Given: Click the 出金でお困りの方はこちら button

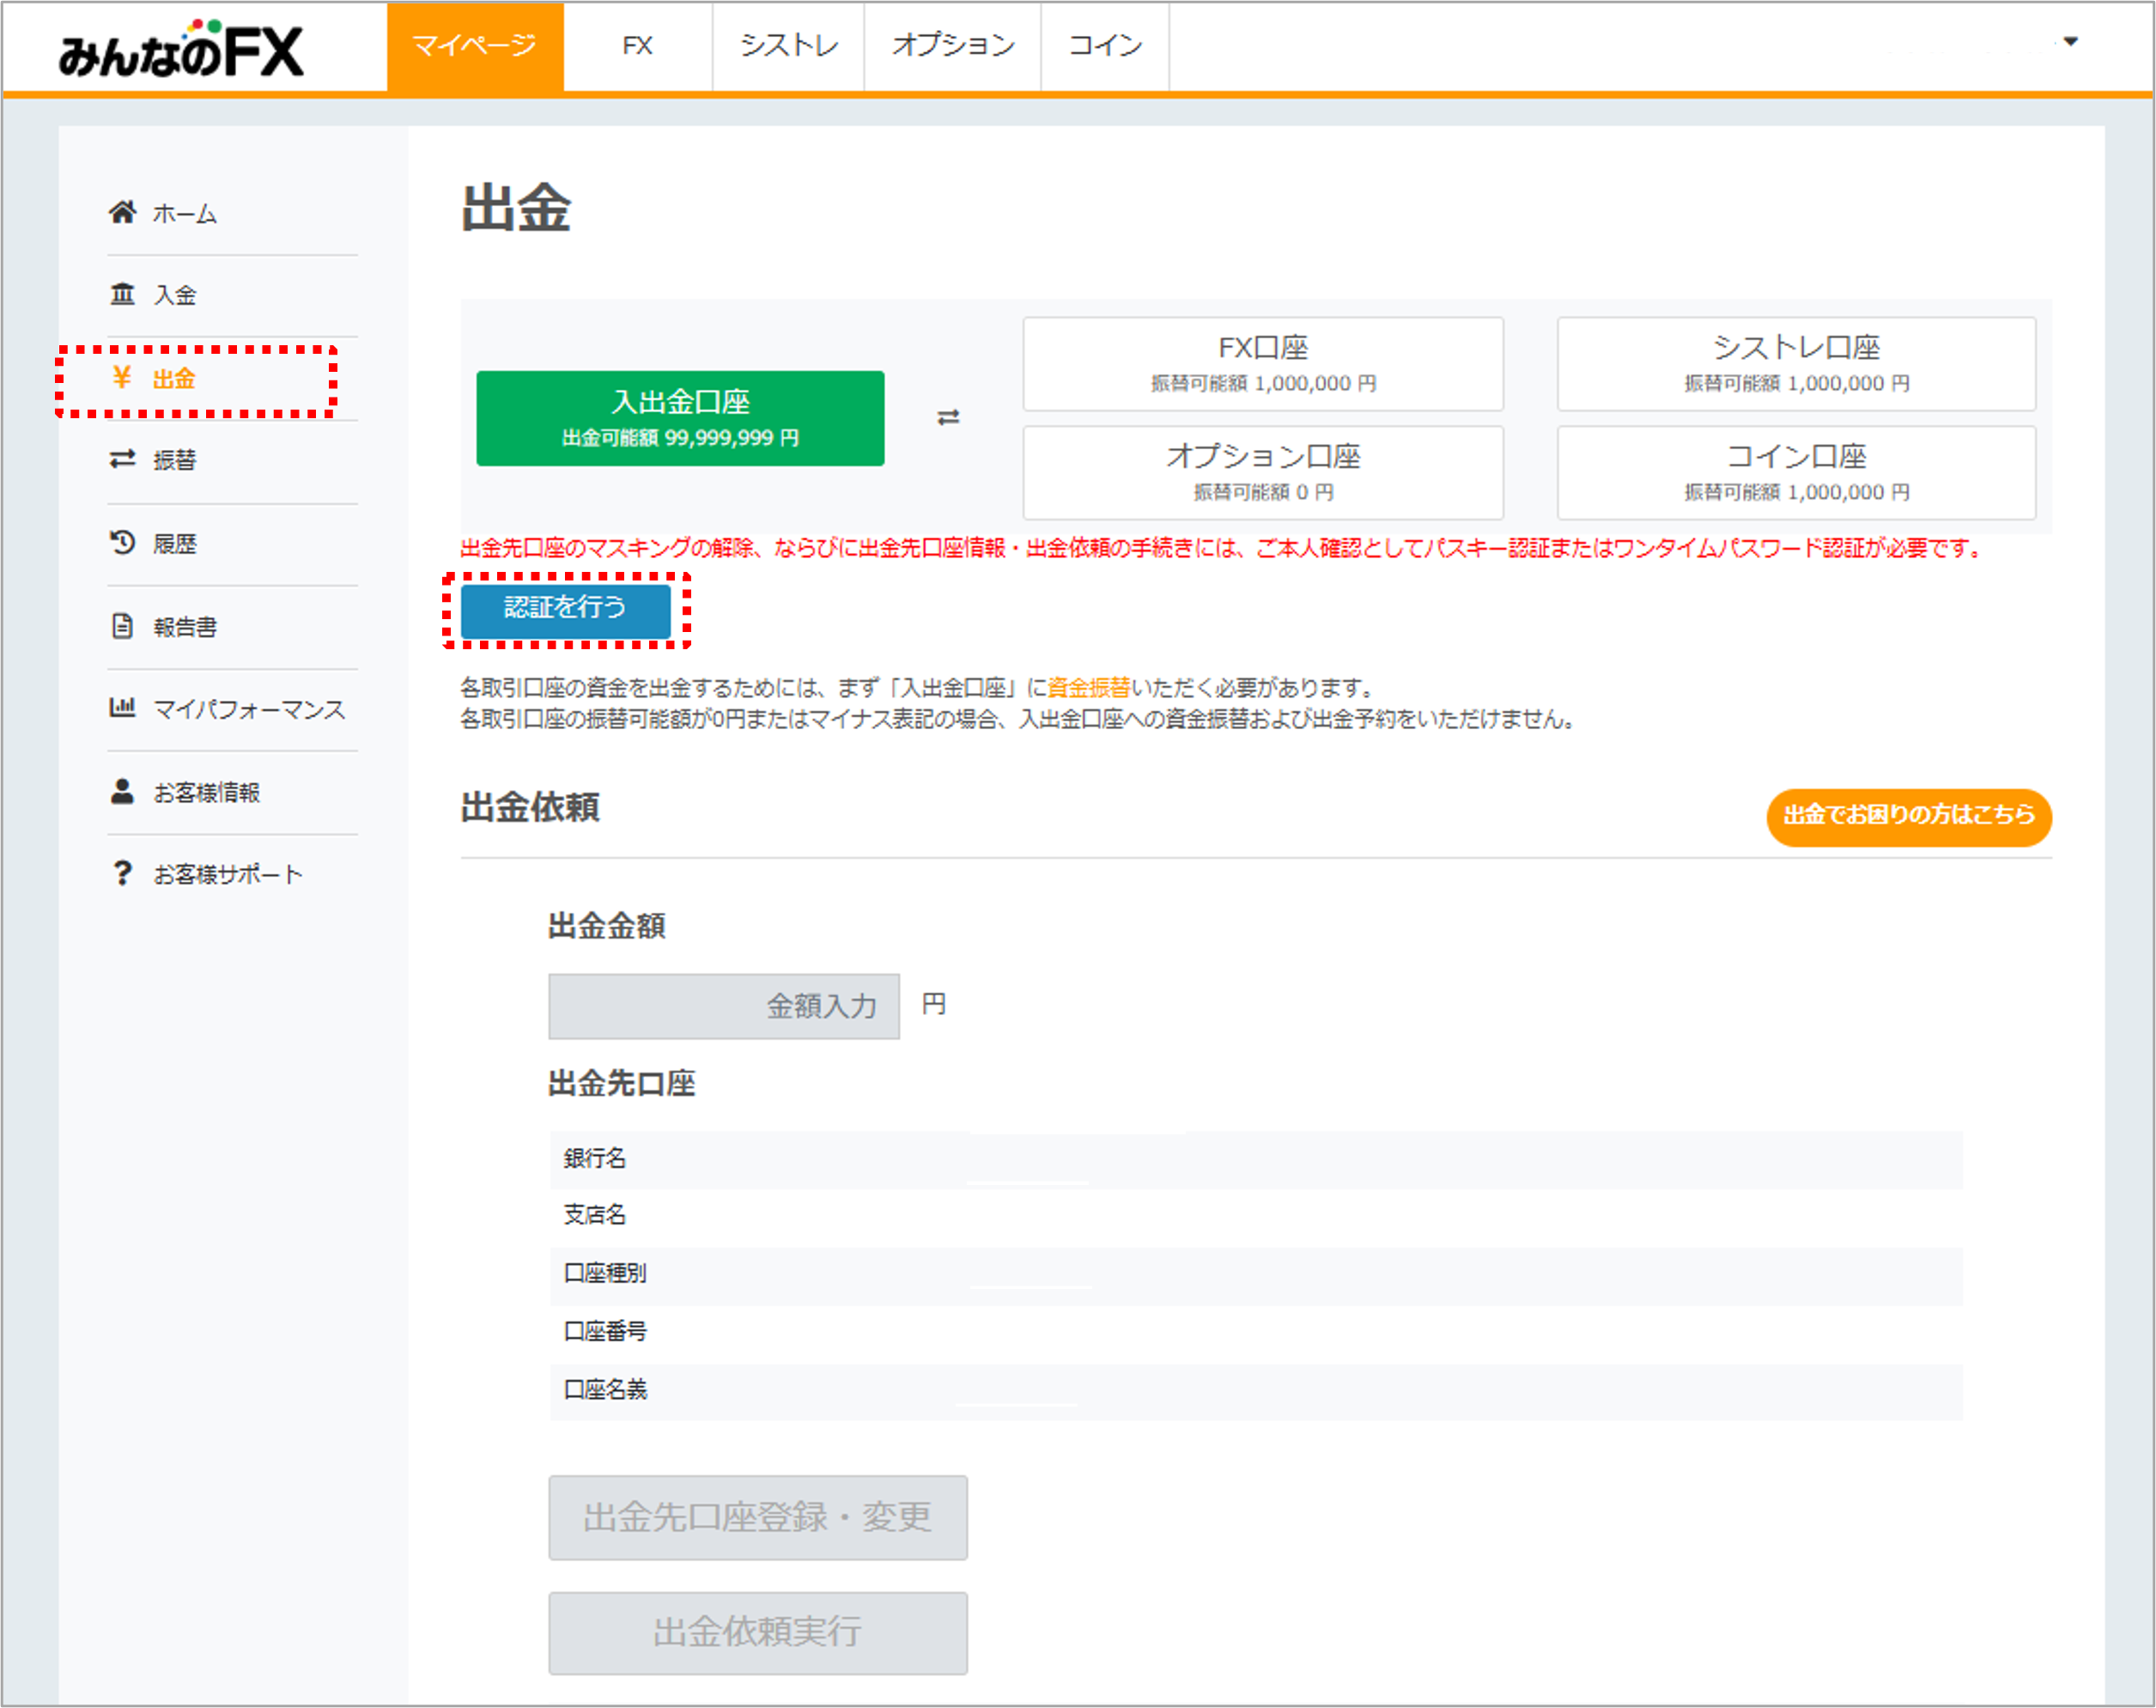Looking at the screenshot, I should tap(1908, 816).
